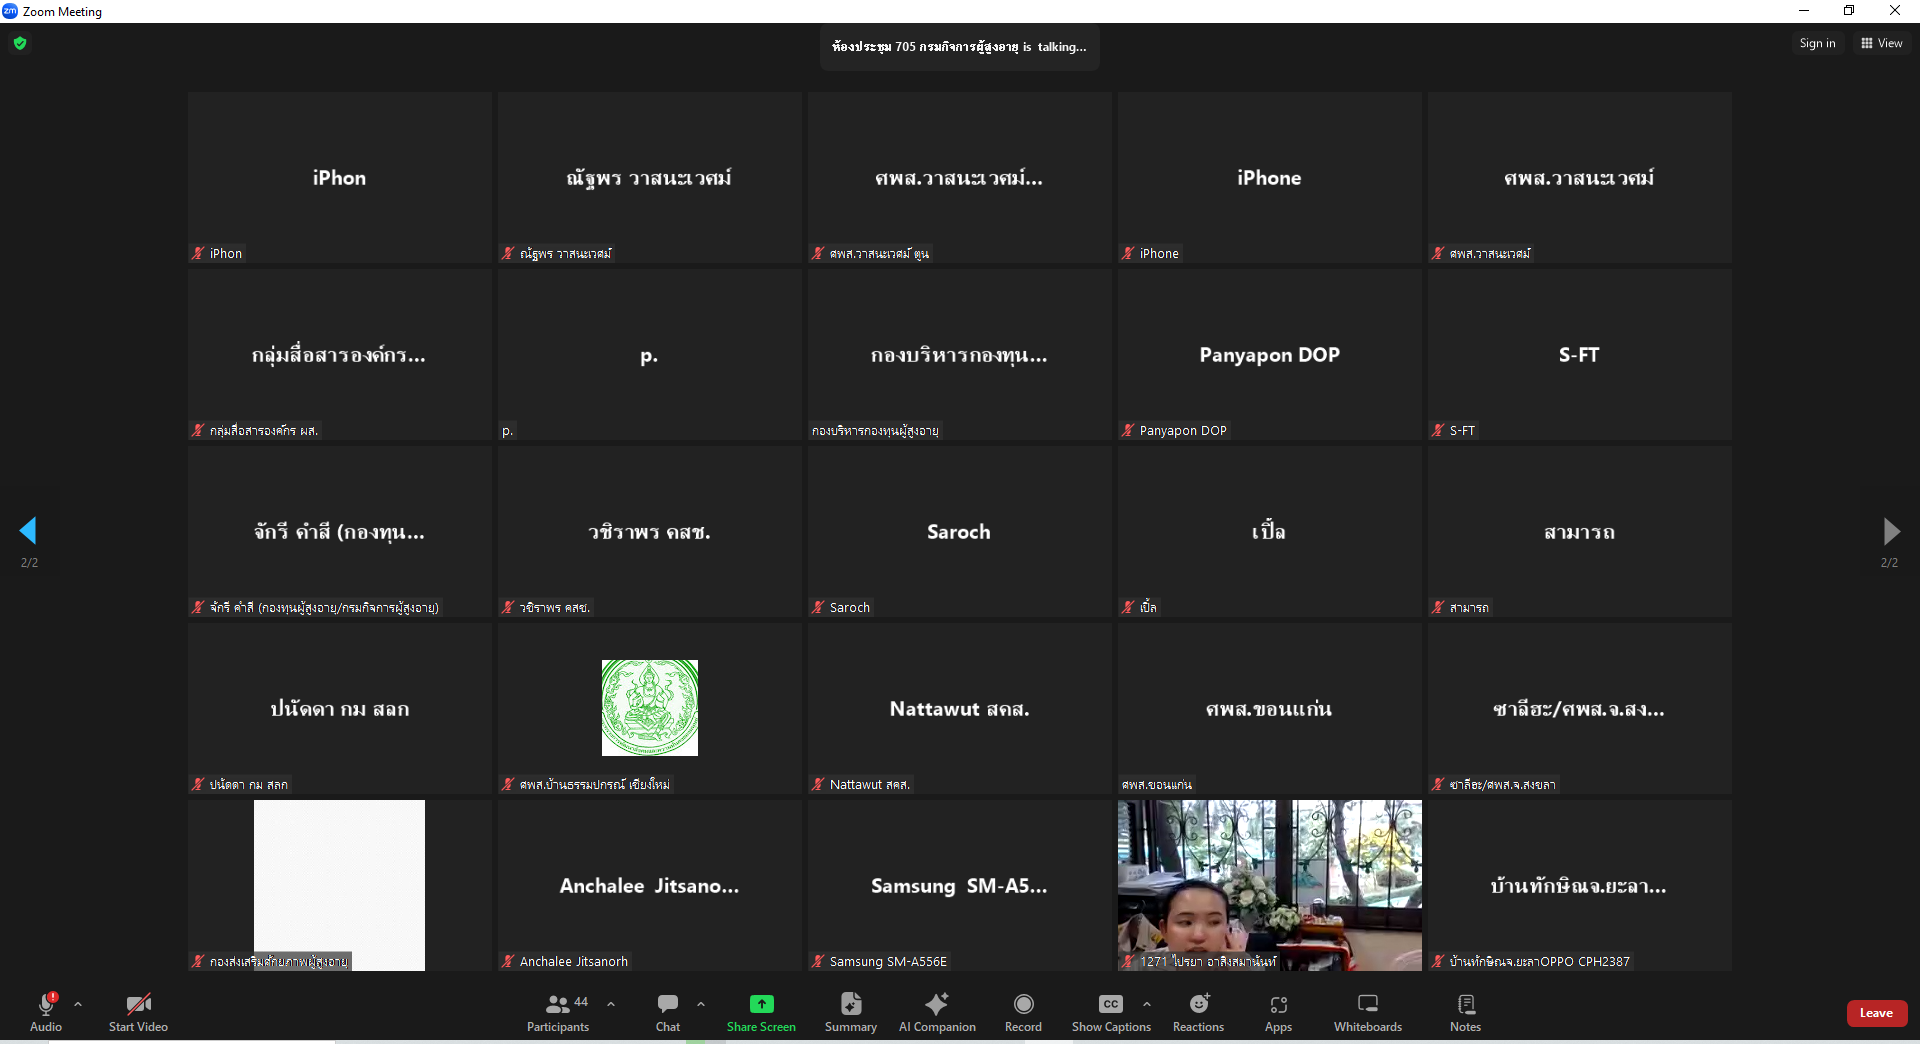
Task: Open audio options arrow next to Audio
Action: click(x=78, y=1004)
